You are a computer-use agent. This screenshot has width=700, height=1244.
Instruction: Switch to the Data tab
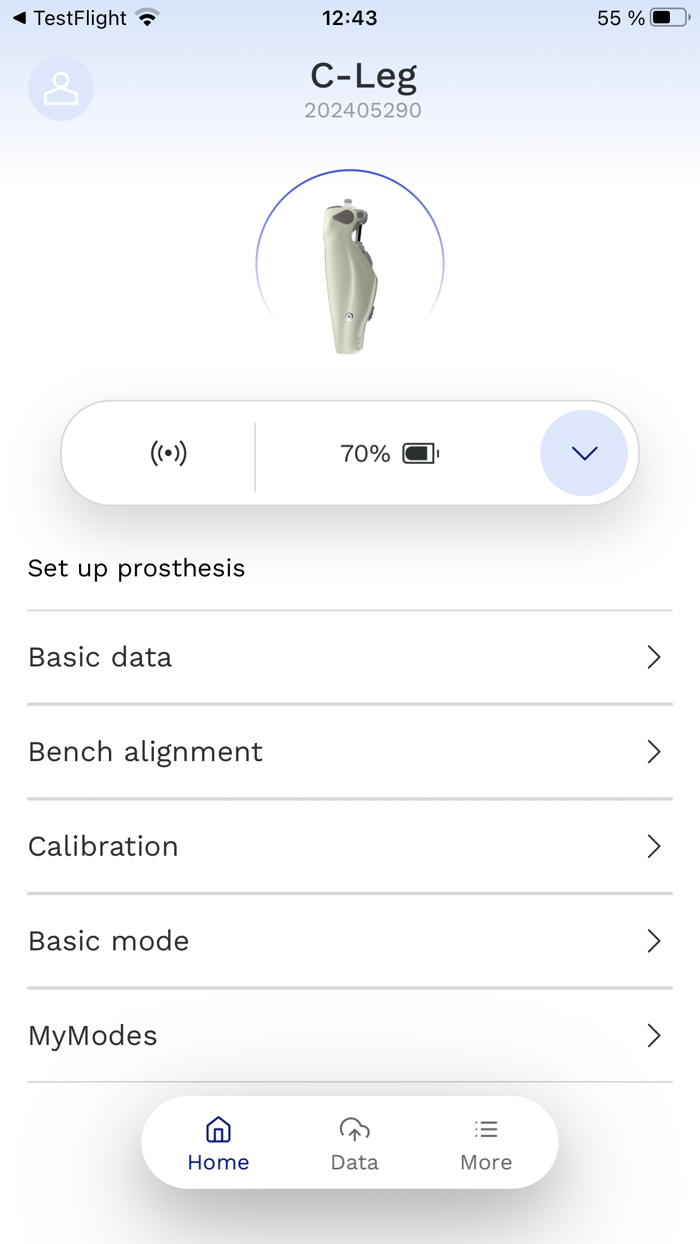(x=353, y=1143)
